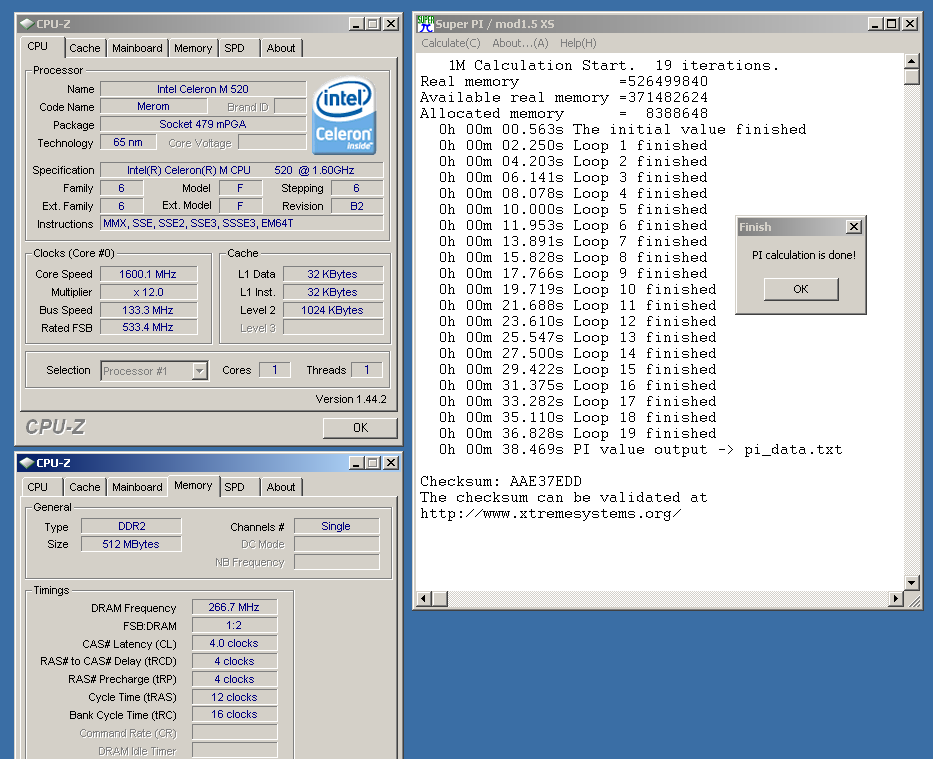Switch to About tab in top CPU-Z

[281, 48]
